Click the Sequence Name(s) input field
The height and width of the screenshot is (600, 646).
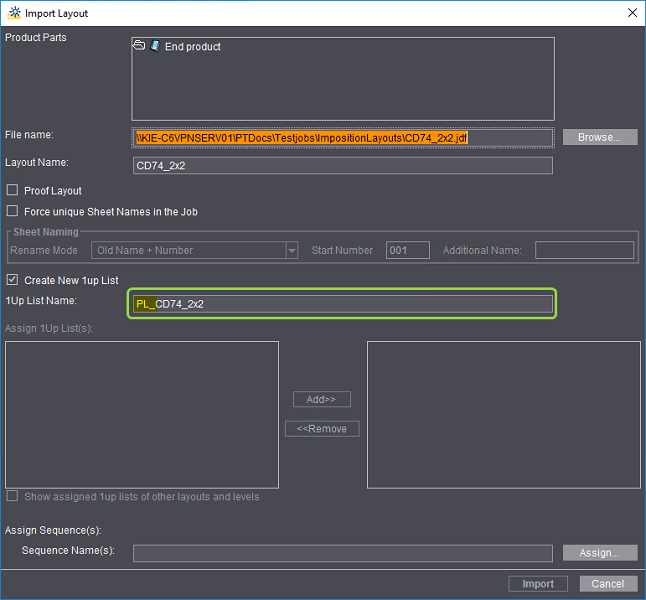342,553
